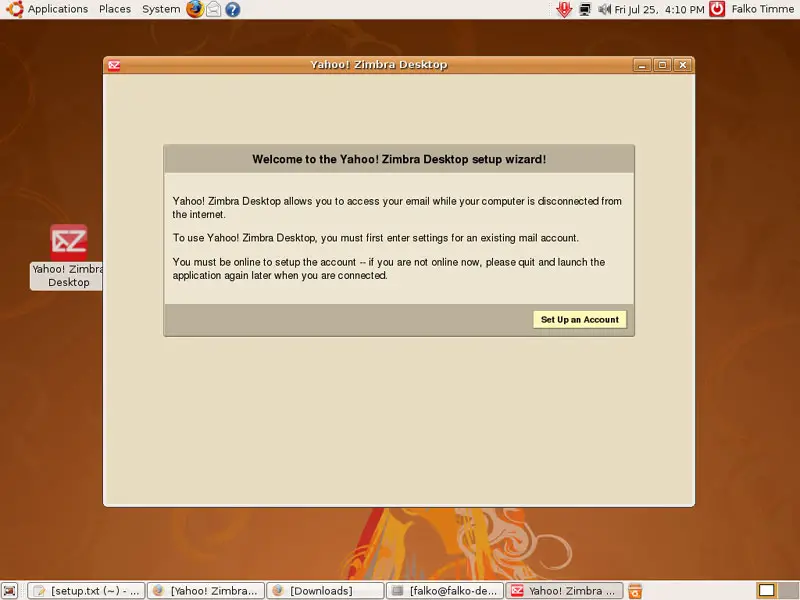
Task: Open the mail envelope launcher in top panel
Action: point(214,9)
